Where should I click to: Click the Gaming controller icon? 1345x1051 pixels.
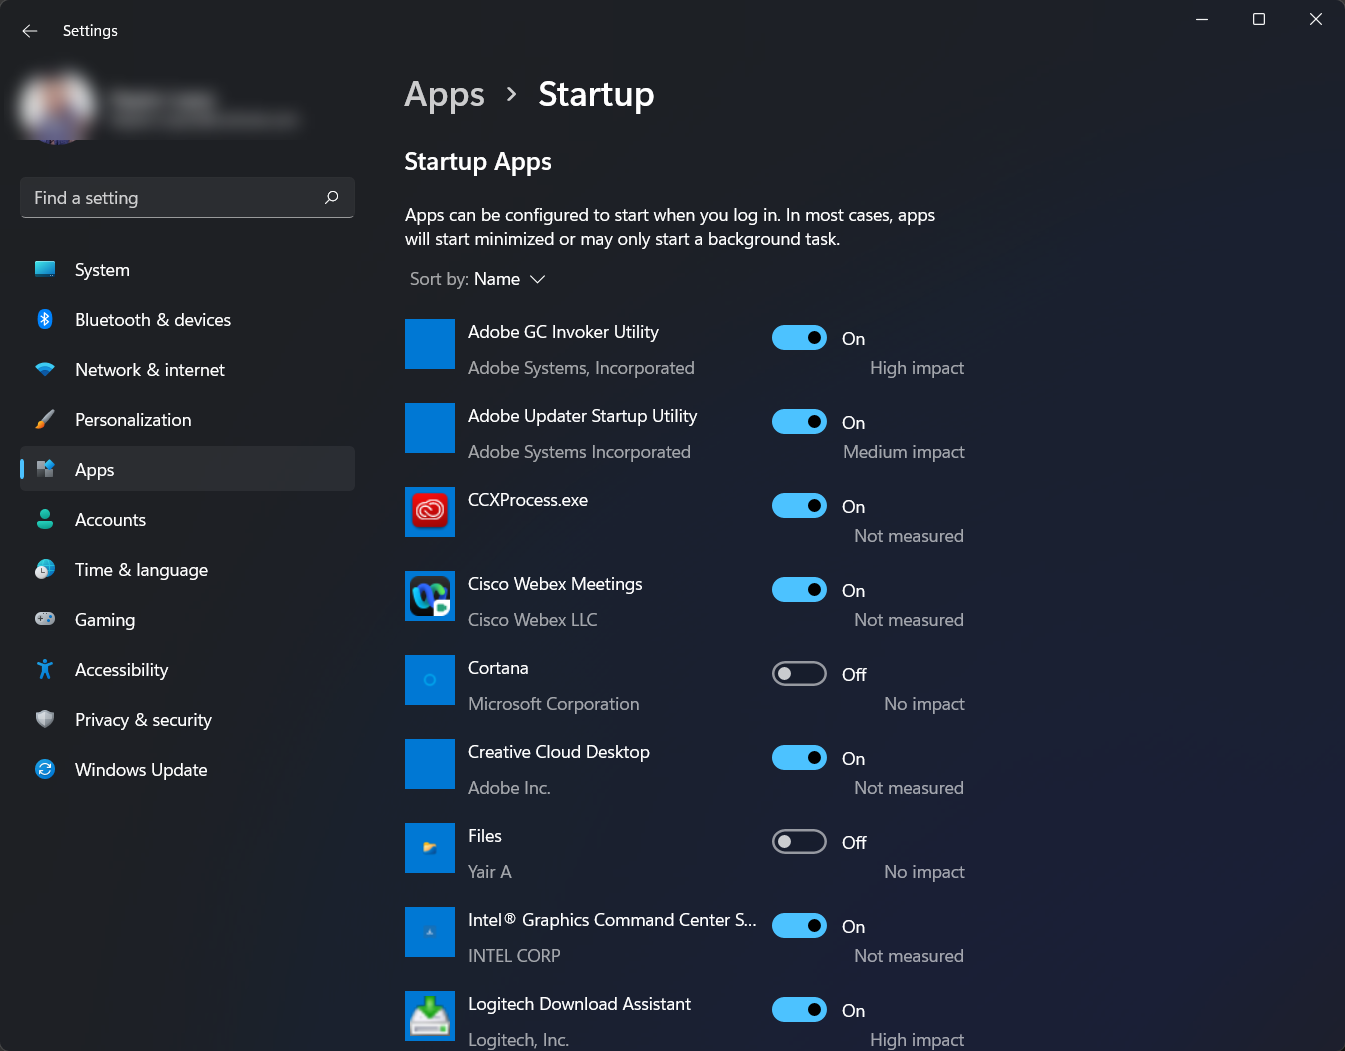pyautogui.click(x=45, y=619)
